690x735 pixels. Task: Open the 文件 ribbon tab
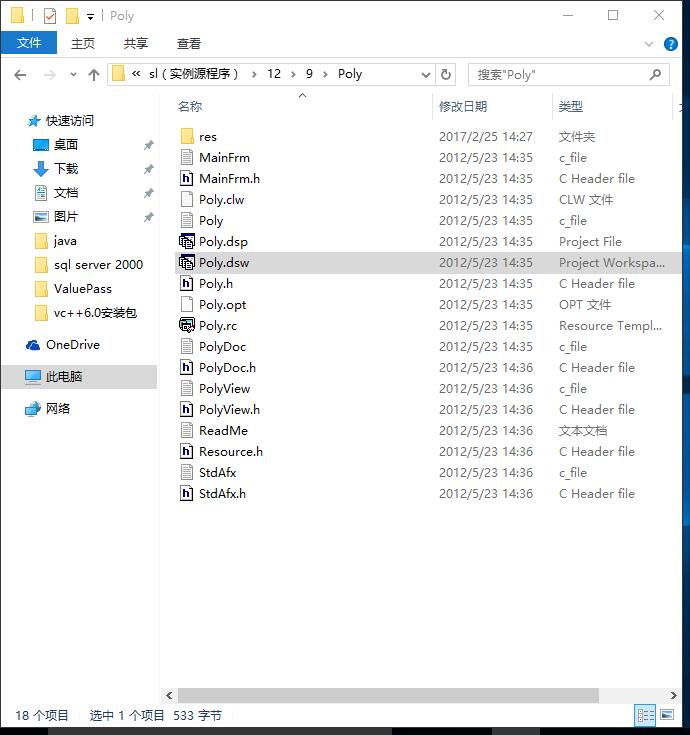point(29,43)
